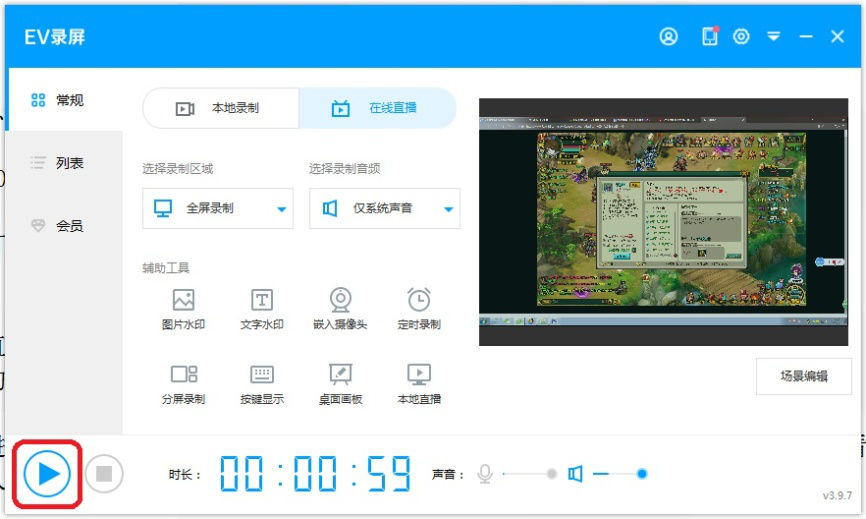
Task: Open the user account icon
Action: (x=668, y=36)
